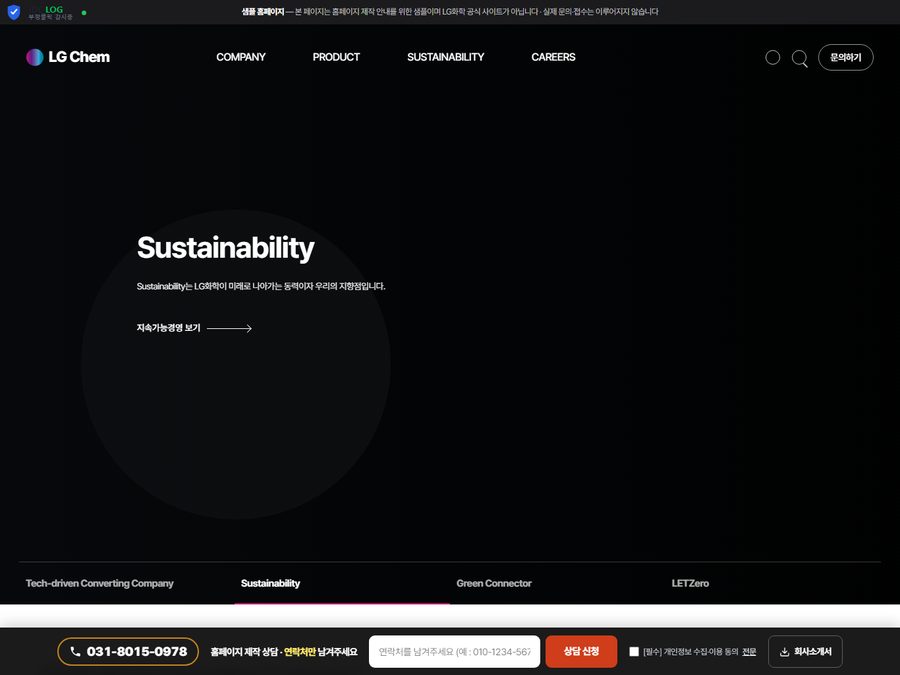
Task: Download the 회사소개서 company brochure
Action: [x=805, y=651]
